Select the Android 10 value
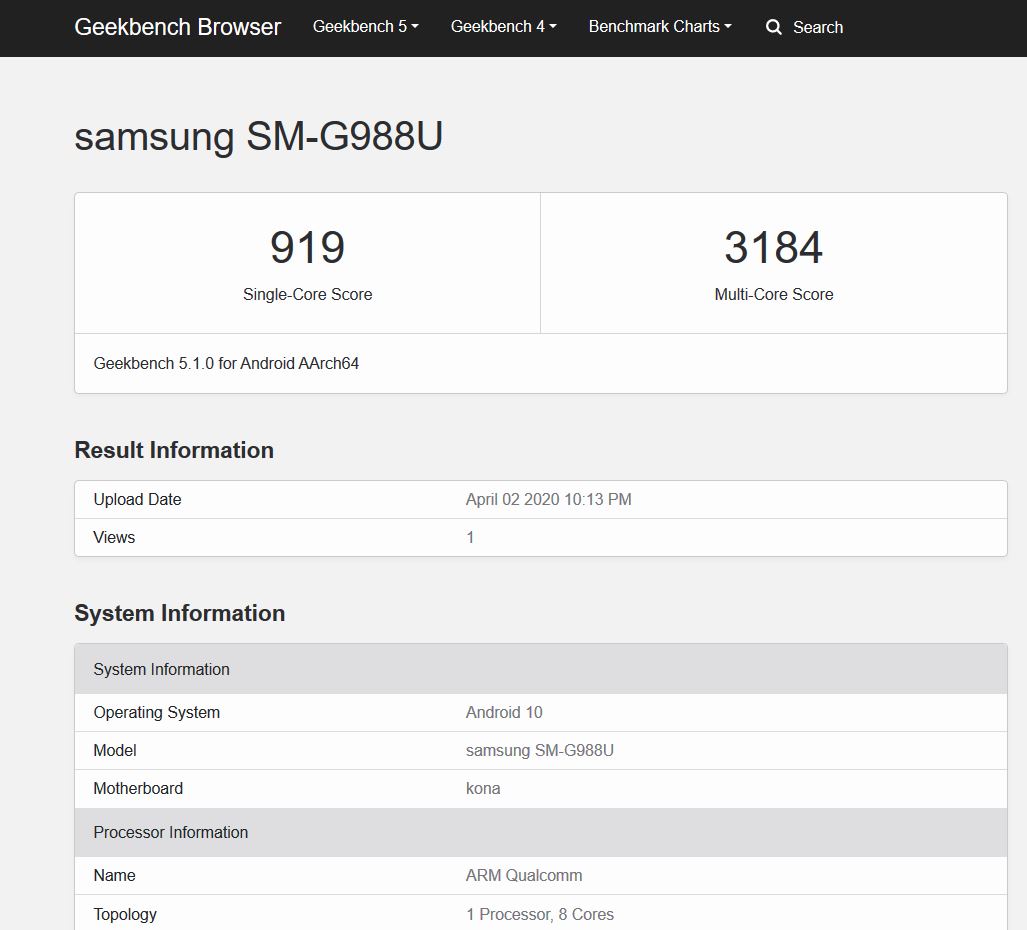Screen dimensions: 1027x930 pos(504,713)
